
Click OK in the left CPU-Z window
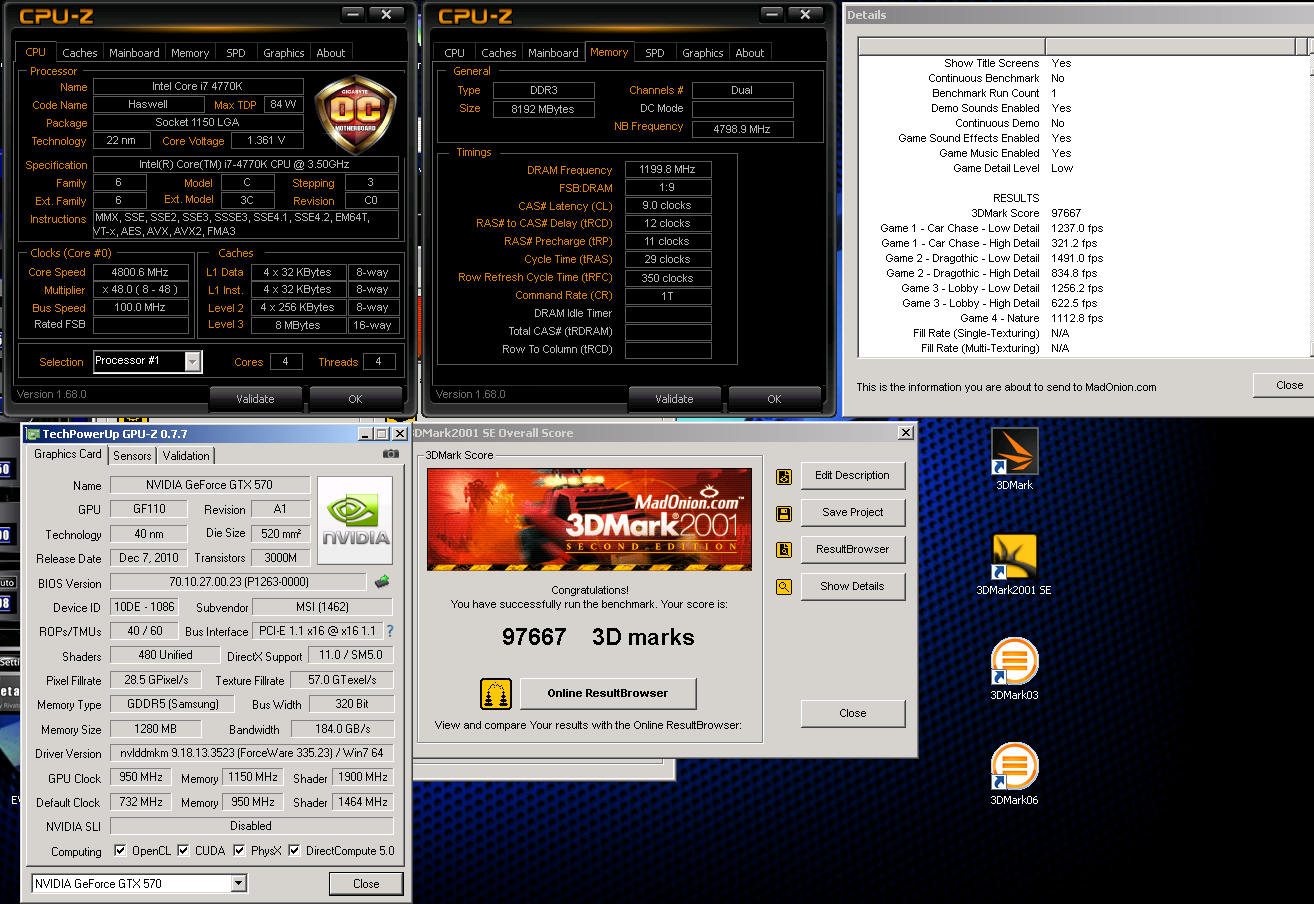point(355,399)
